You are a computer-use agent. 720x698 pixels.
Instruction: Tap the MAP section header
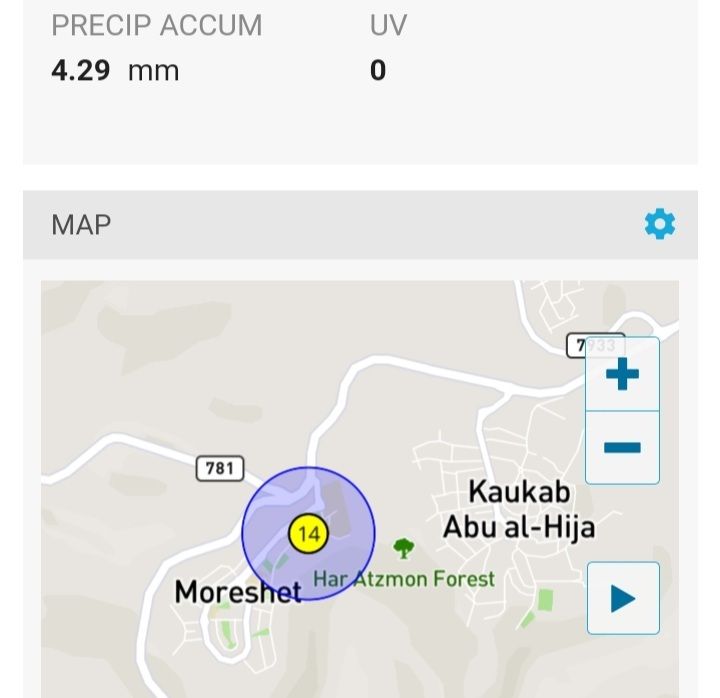81,224
